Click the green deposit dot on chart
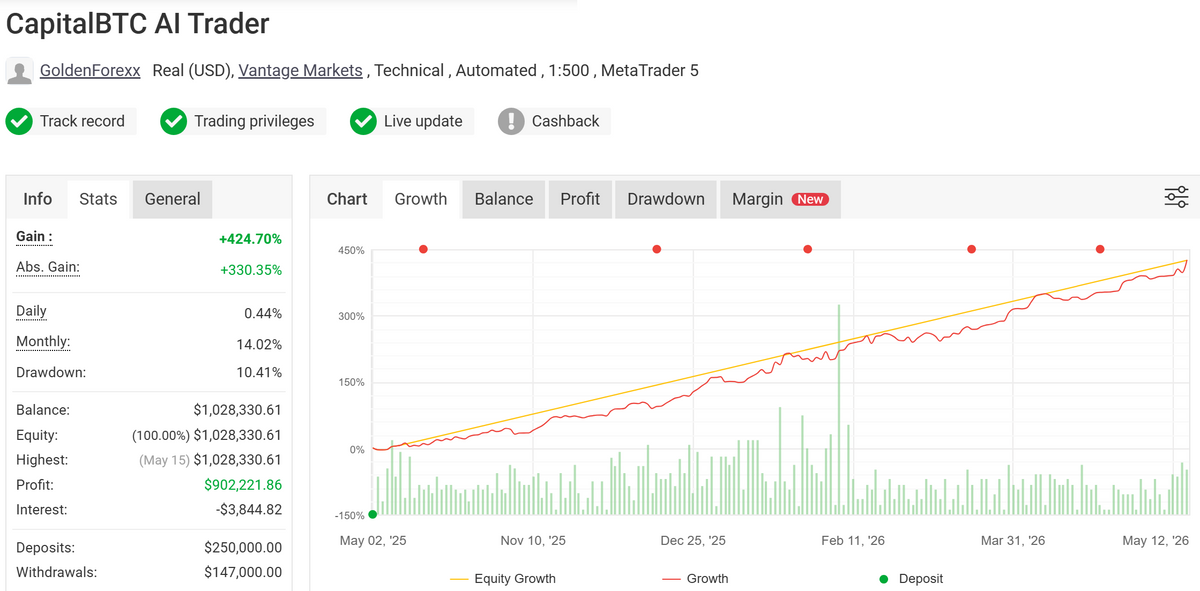This screenshot has width=1200, height=591. [x=373, y=514]
